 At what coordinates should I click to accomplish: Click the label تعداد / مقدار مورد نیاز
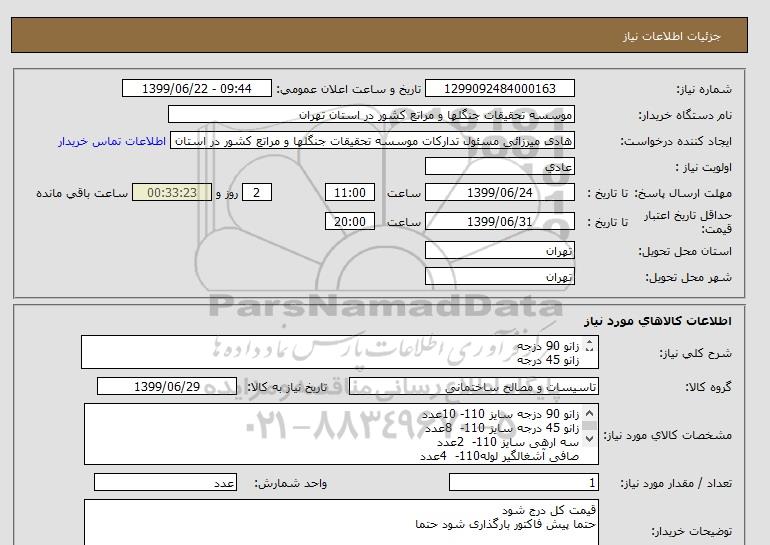point(676,483)
